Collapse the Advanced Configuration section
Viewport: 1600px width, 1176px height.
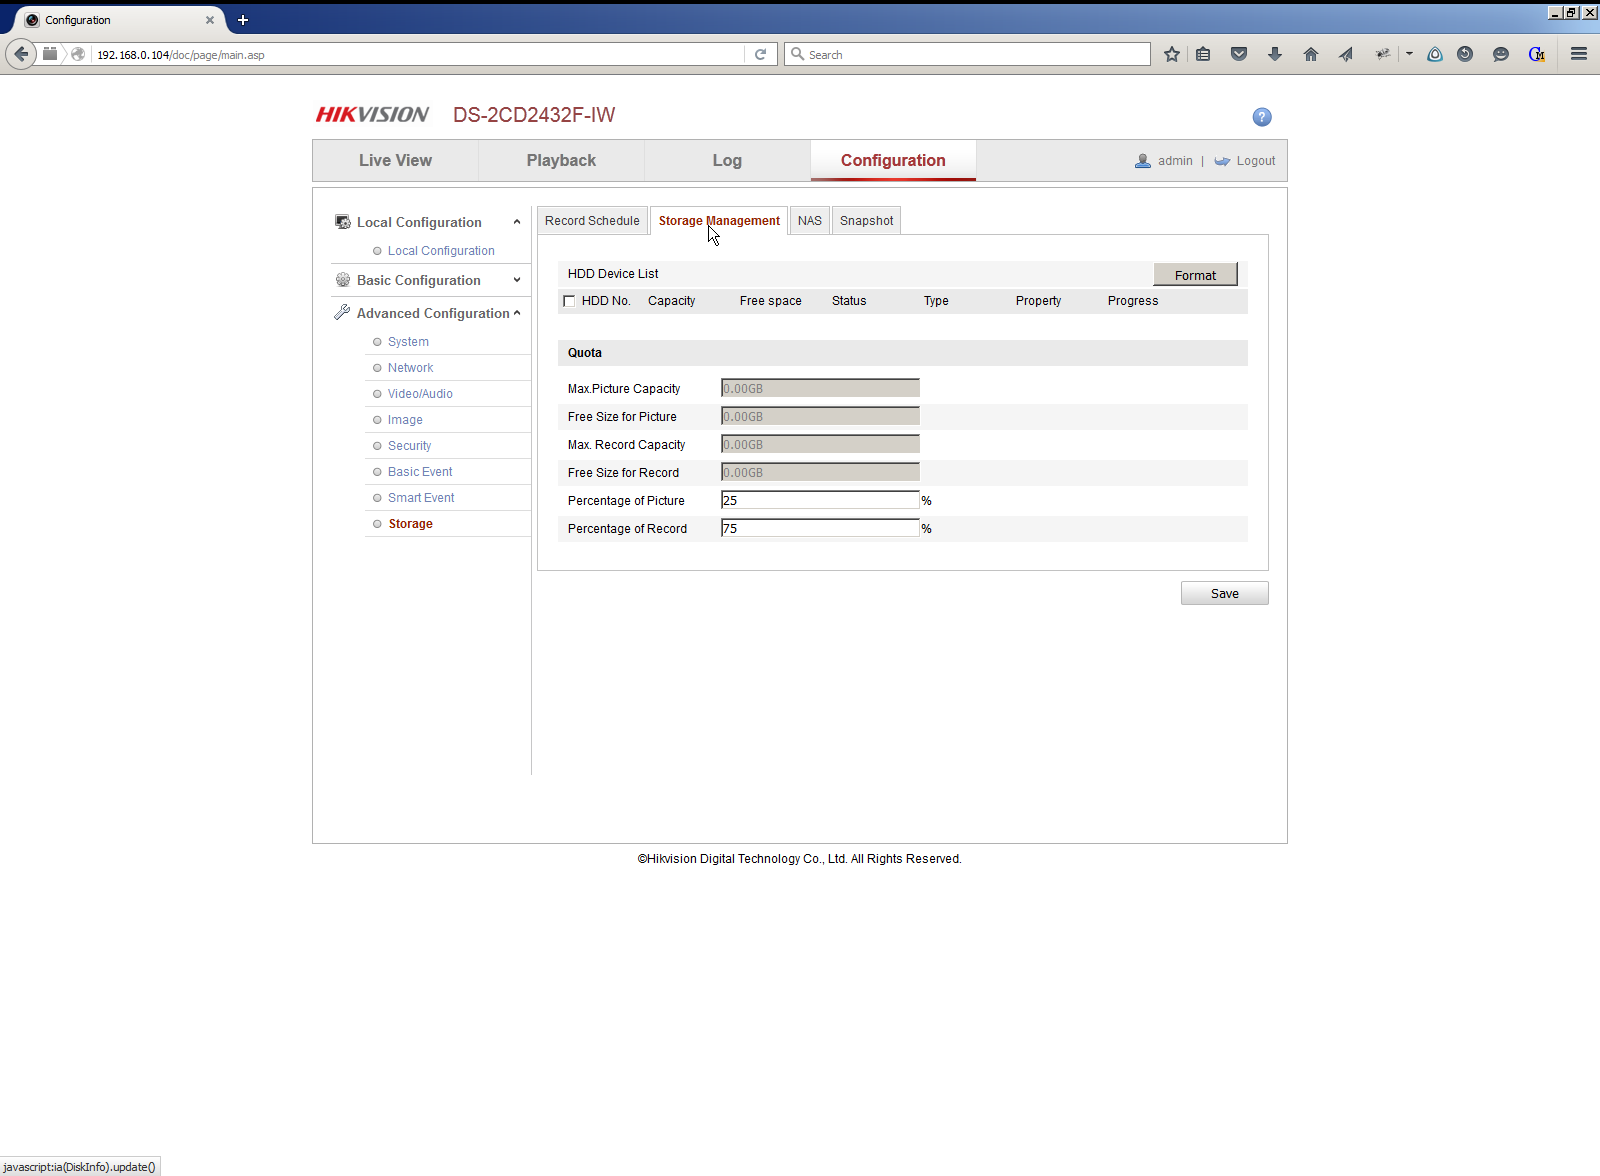(517, 313)
